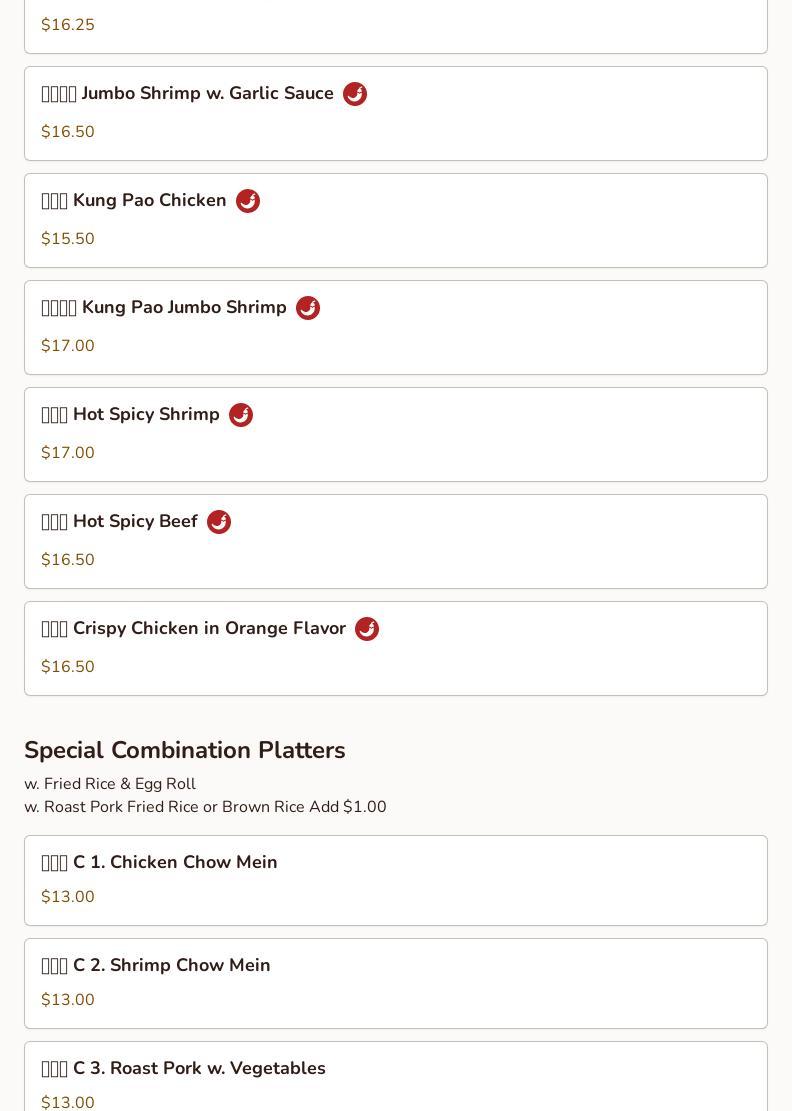Click spicy pepper icon on Hot Spicy Shrimp
Viewport: 792px width, 1111px height.
[x=241, y=415]
